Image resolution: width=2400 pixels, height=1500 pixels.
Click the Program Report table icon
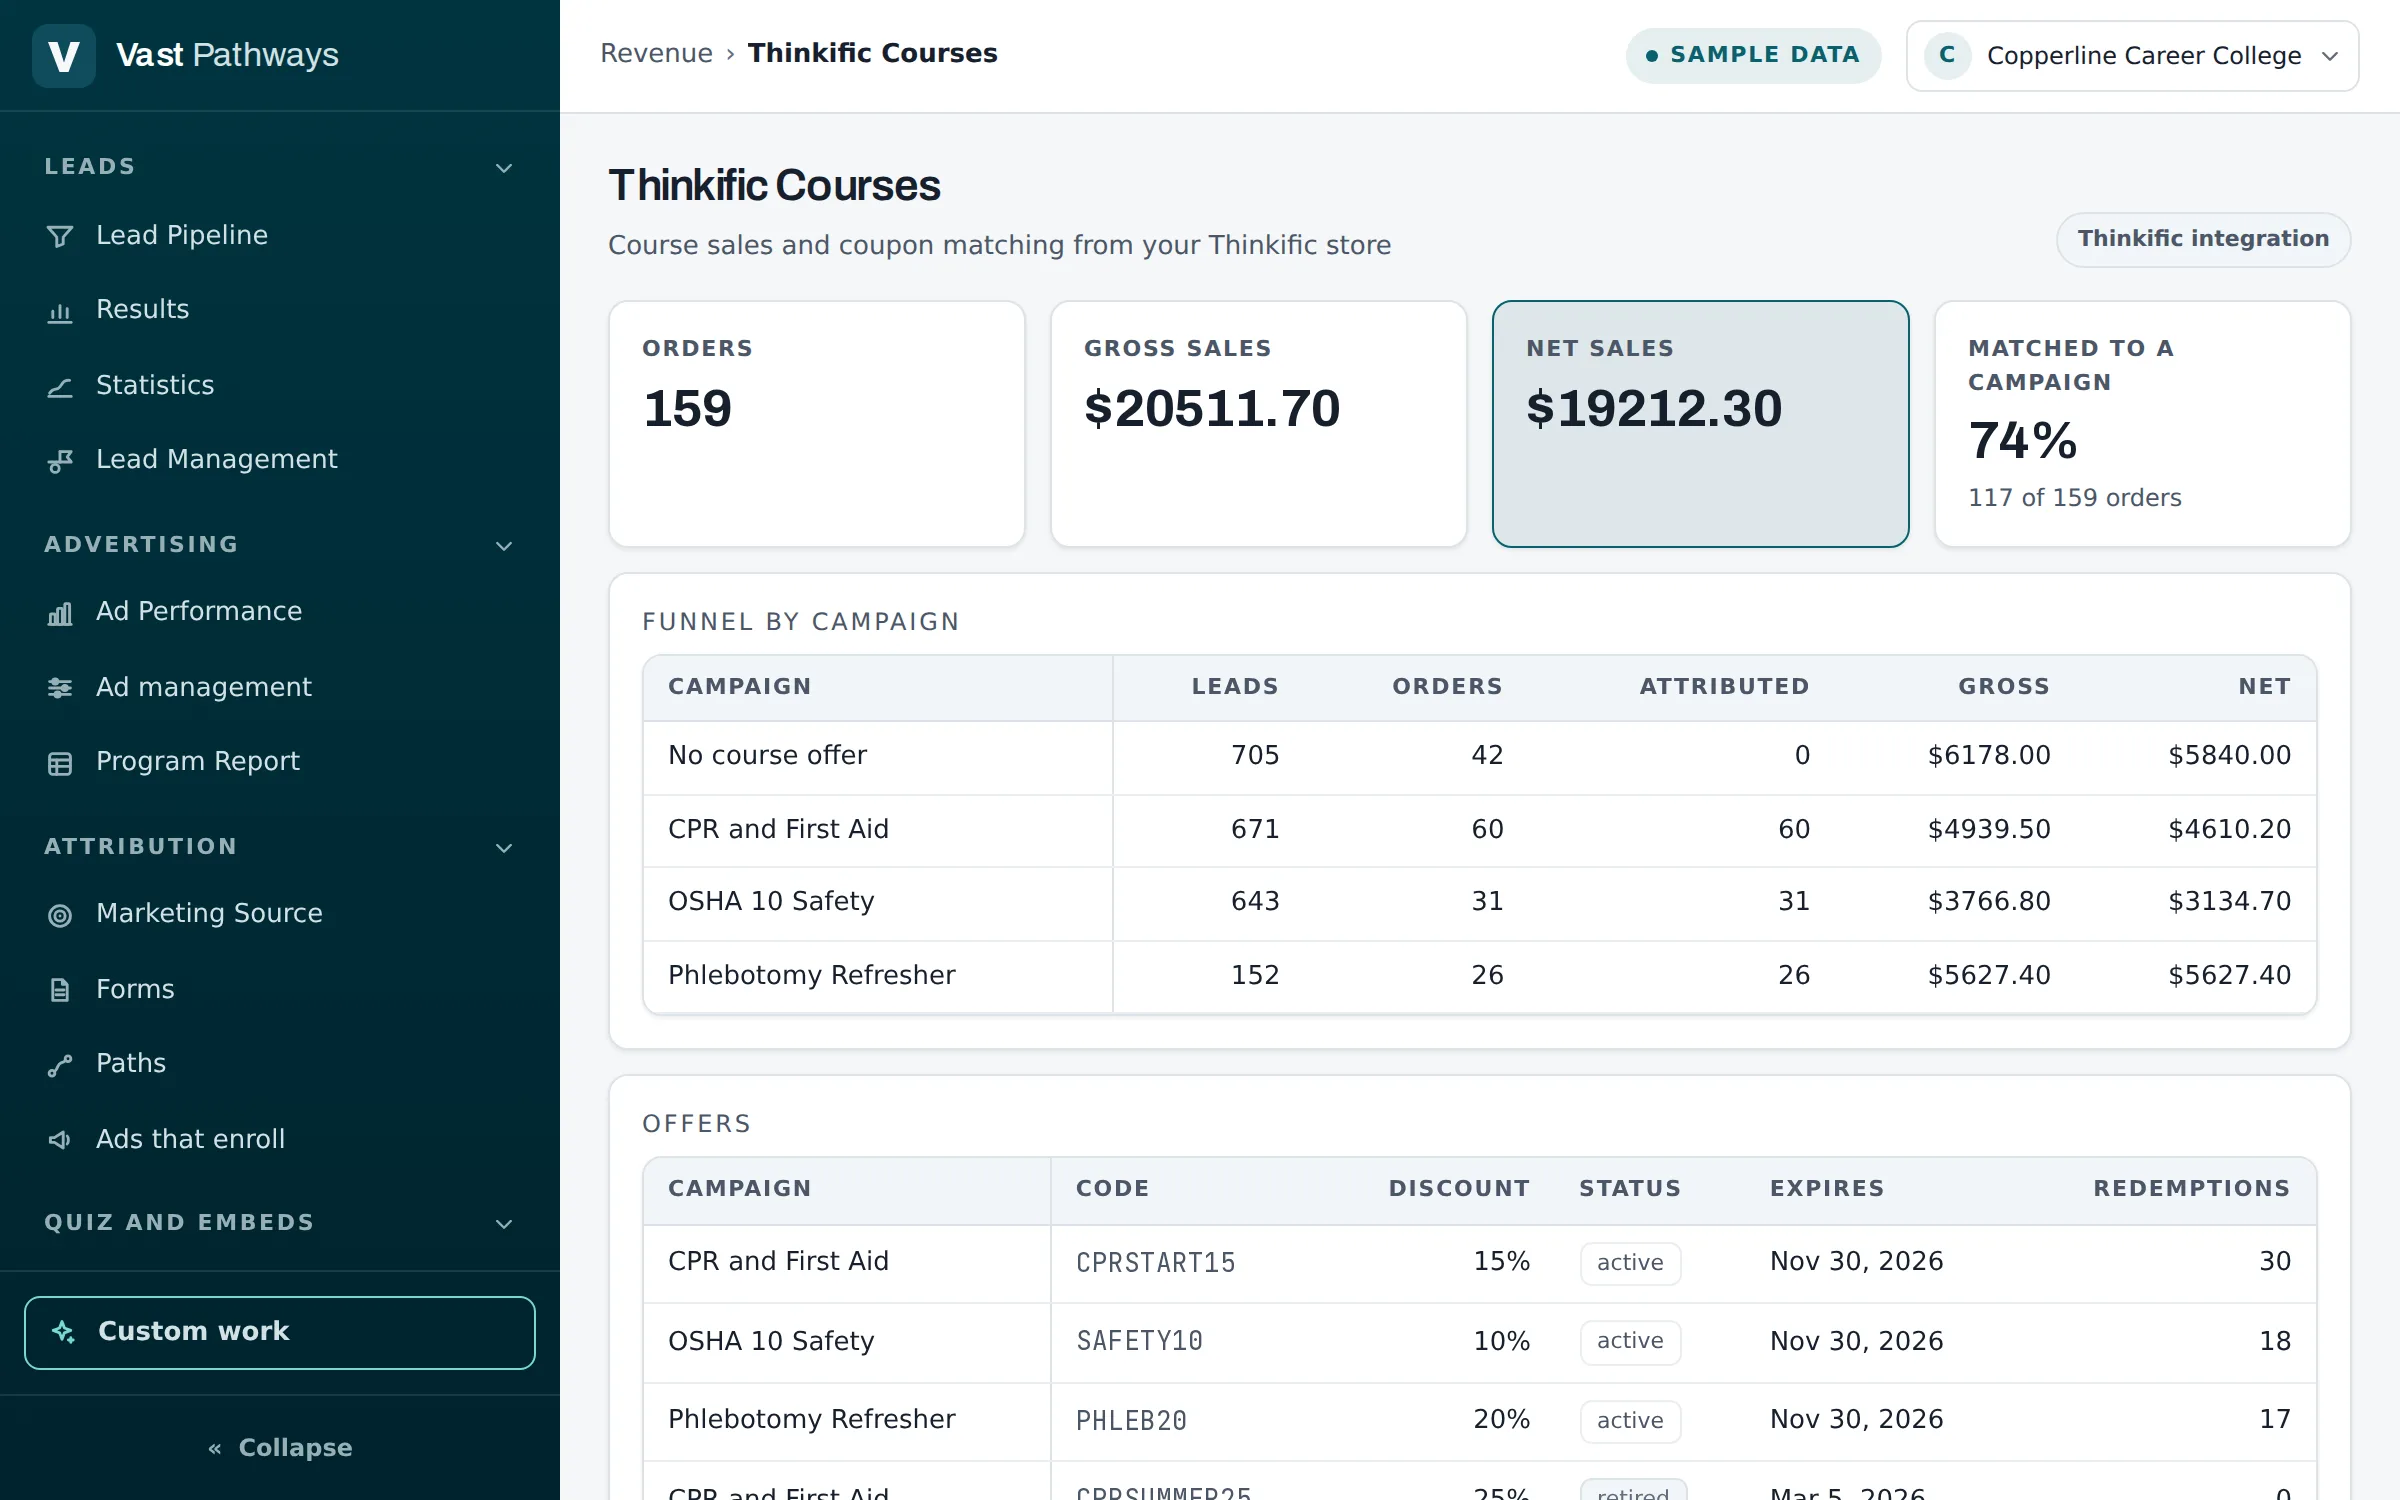pos(60,763)
